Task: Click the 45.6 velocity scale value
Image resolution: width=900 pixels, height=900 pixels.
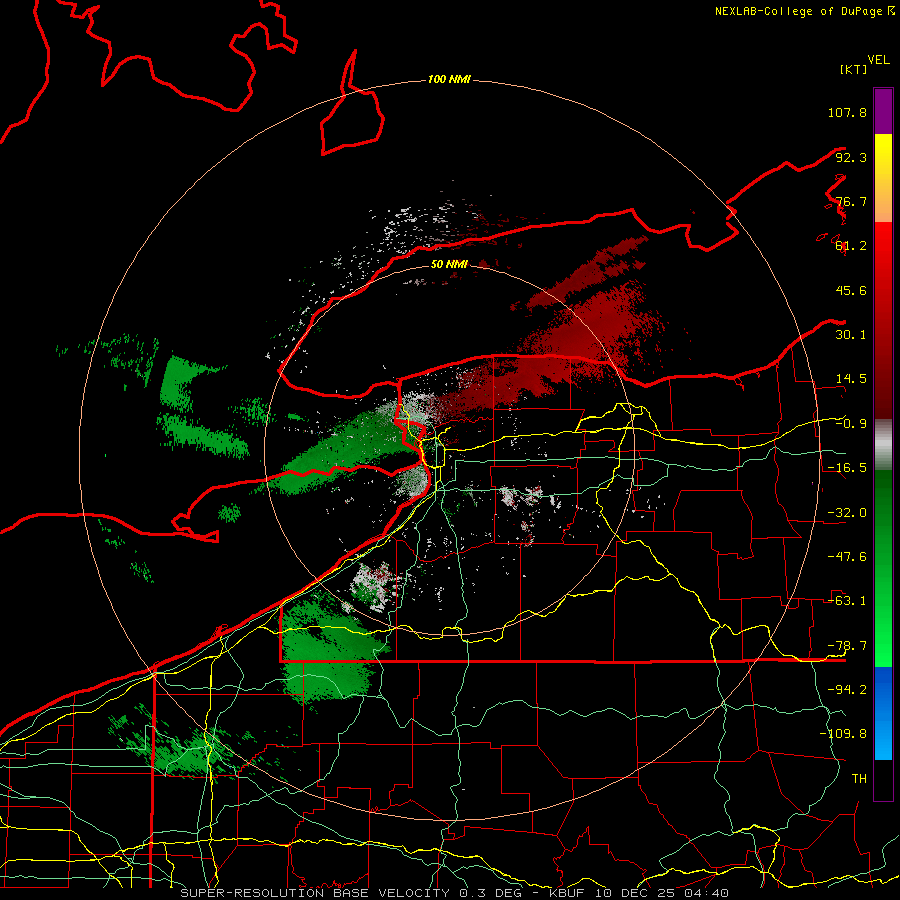Action: (x=851, y=290)
